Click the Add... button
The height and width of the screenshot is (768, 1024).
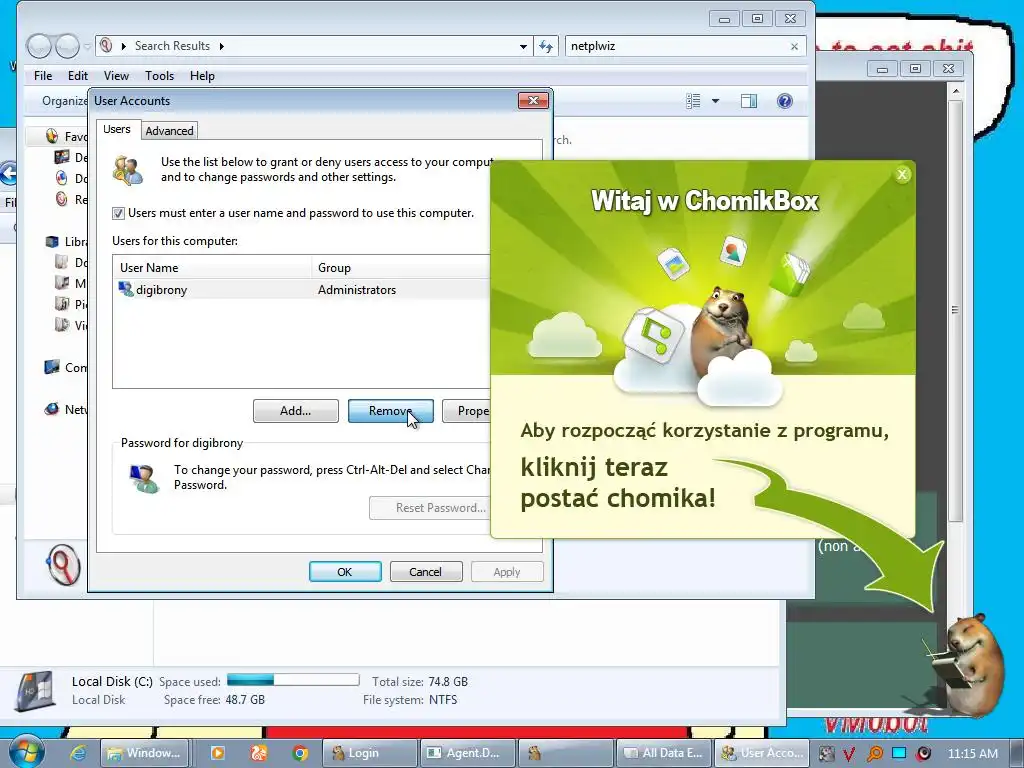coord(296,411)
